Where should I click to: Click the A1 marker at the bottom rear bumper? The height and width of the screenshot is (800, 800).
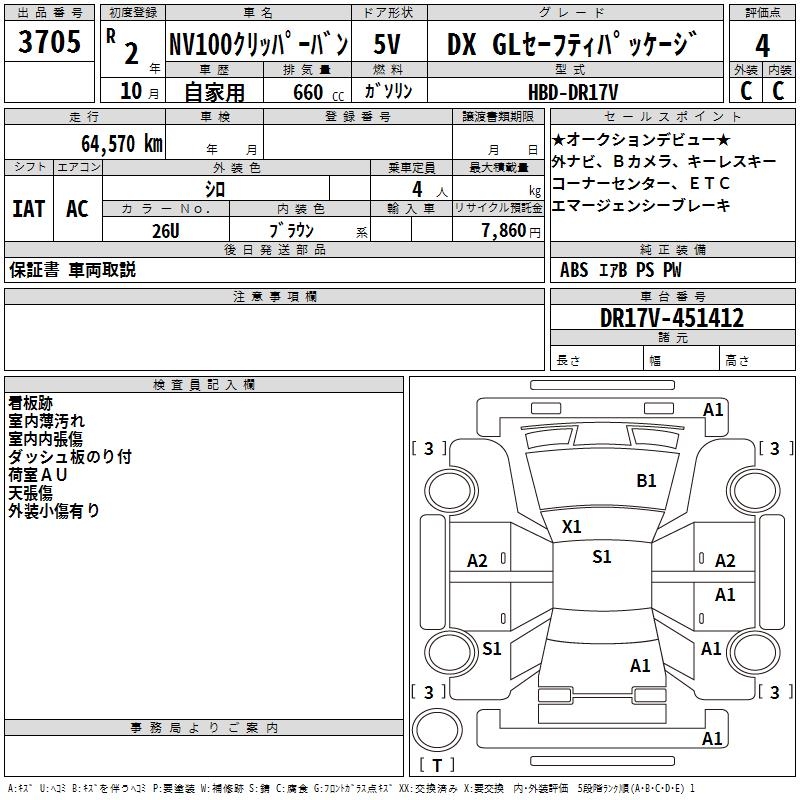713,739
